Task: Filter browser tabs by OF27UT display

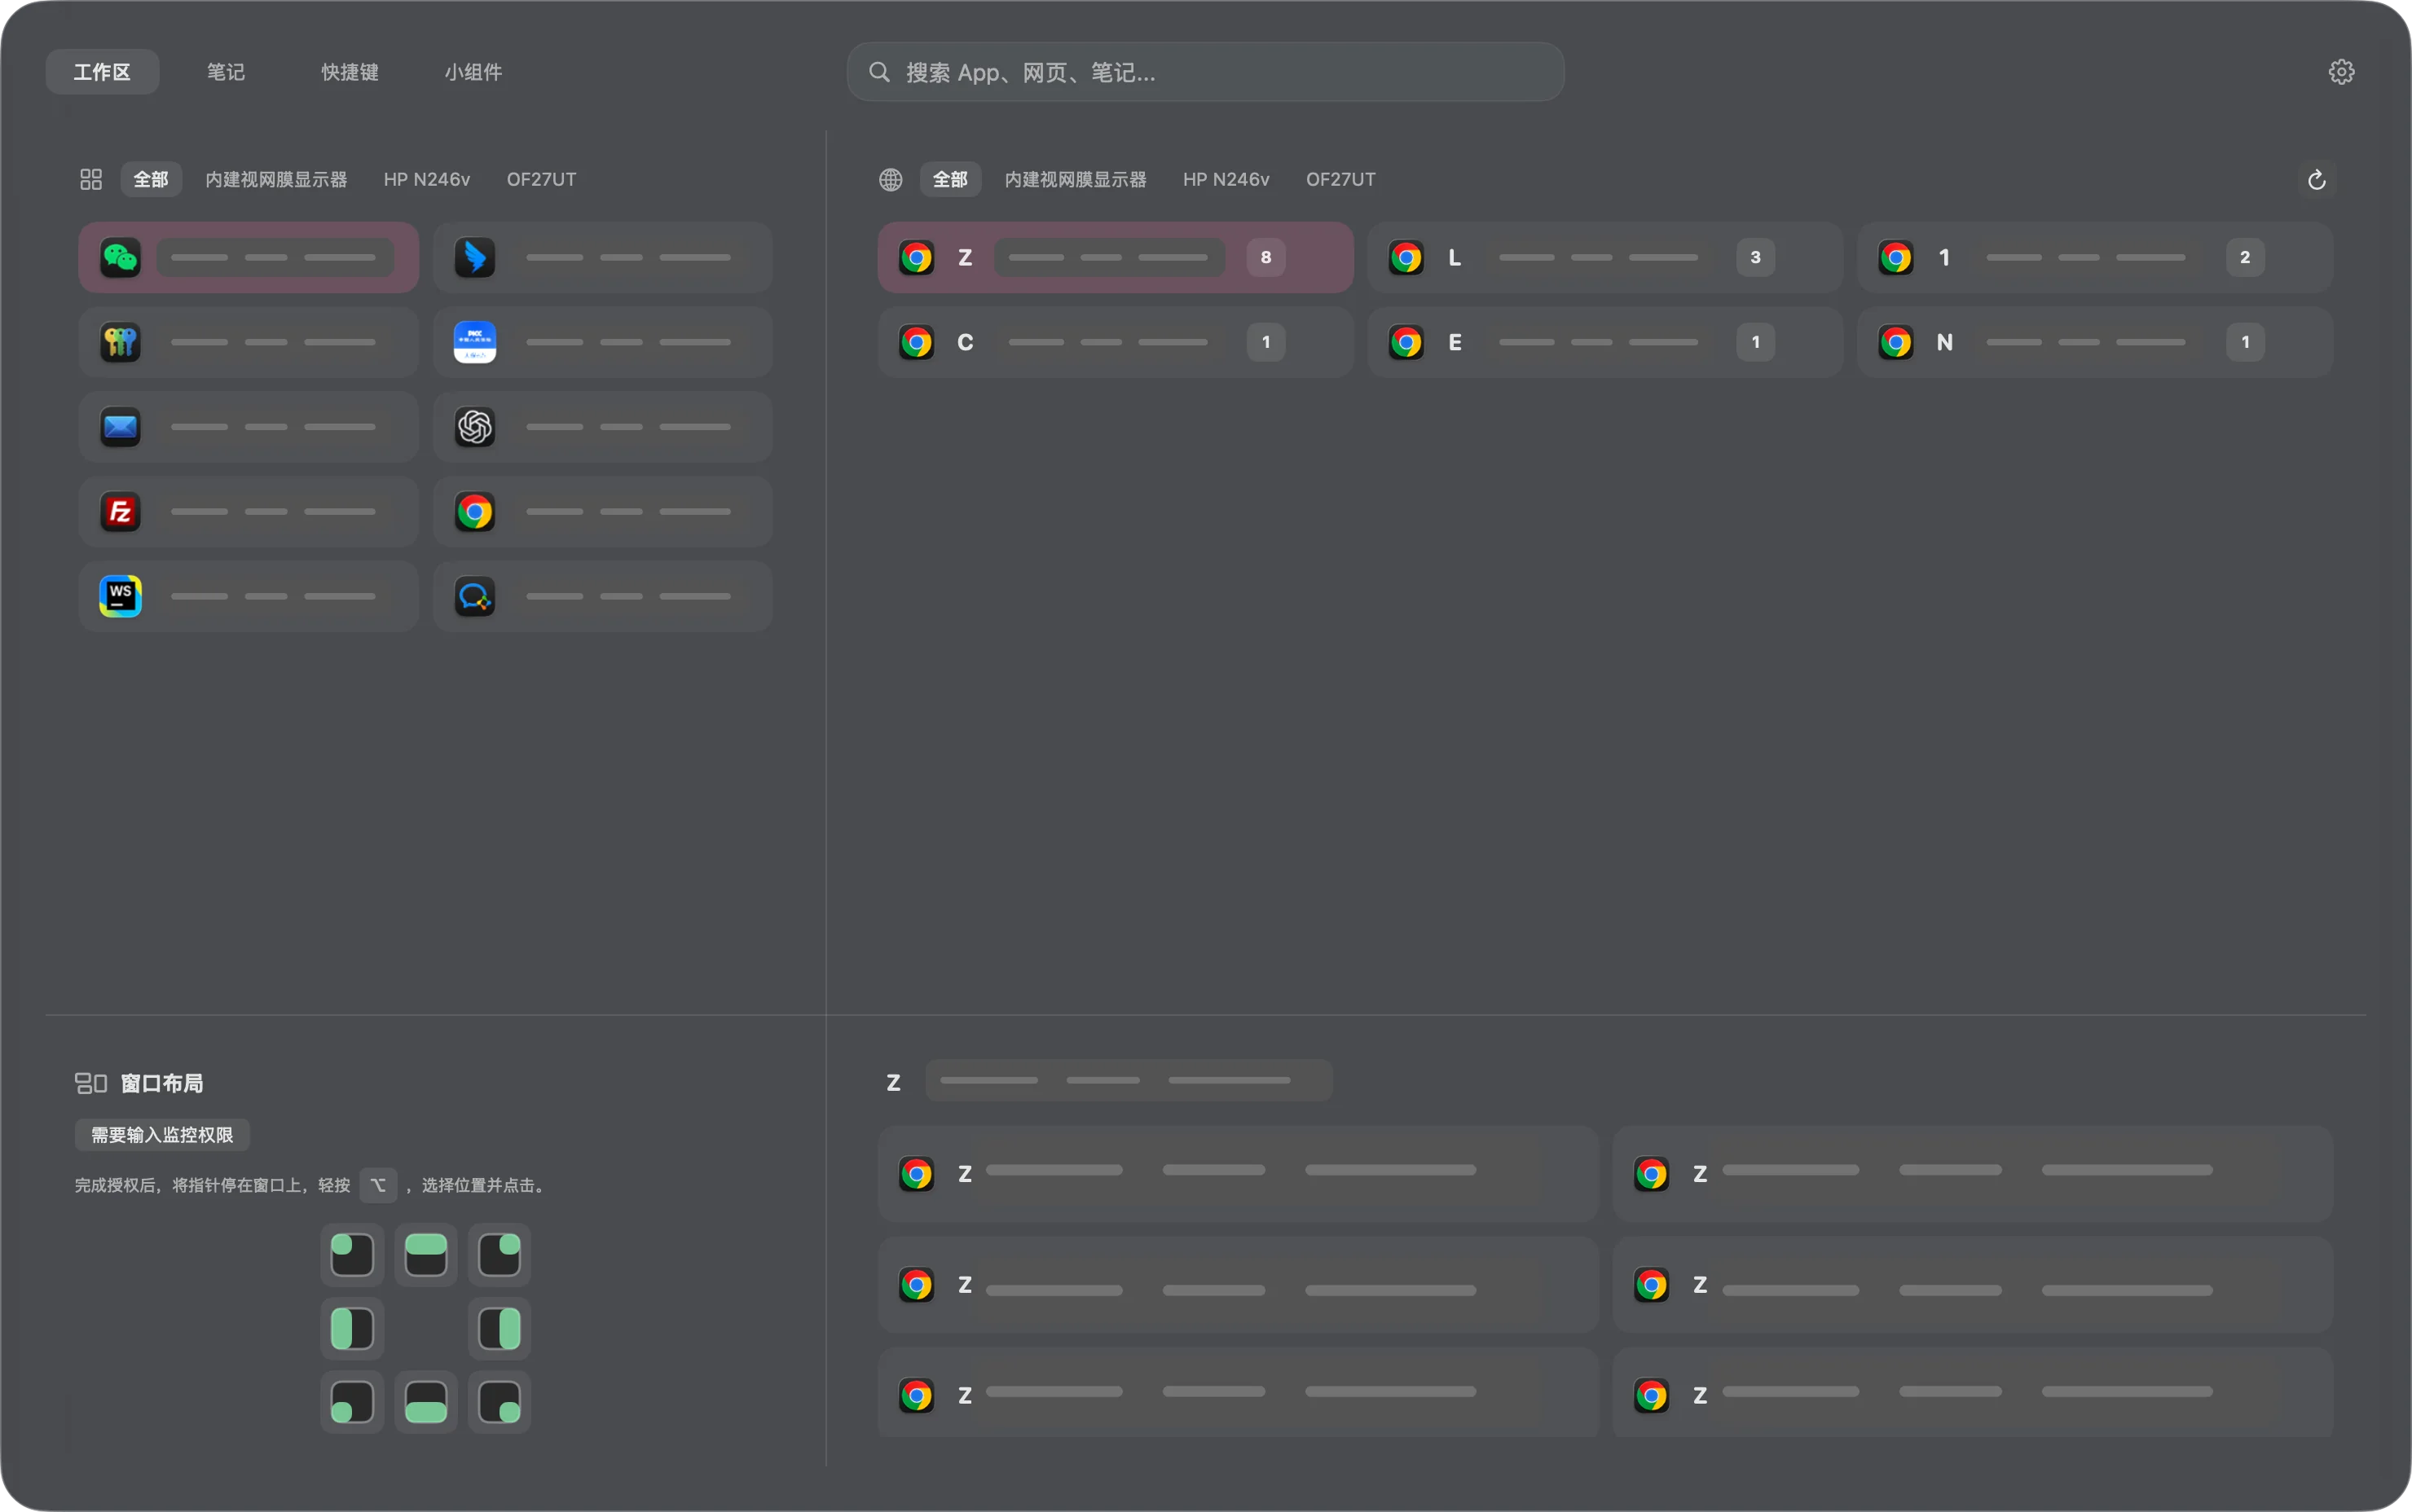Action: pyautogui.click(x=1341, y=180)
